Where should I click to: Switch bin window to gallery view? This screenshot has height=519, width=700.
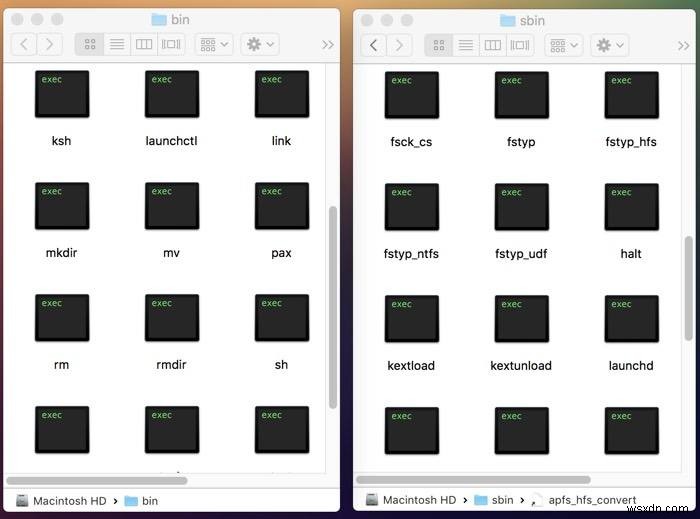171,44
